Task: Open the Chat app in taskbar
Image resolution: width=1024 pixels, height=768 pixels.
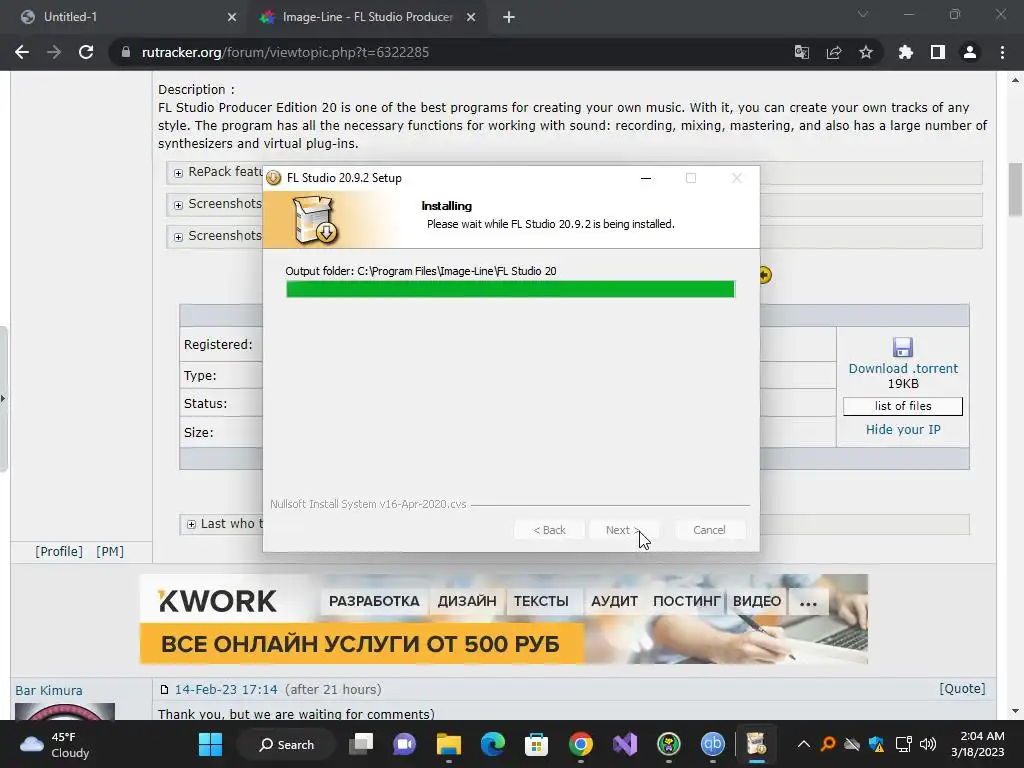Action: point(404,744)
